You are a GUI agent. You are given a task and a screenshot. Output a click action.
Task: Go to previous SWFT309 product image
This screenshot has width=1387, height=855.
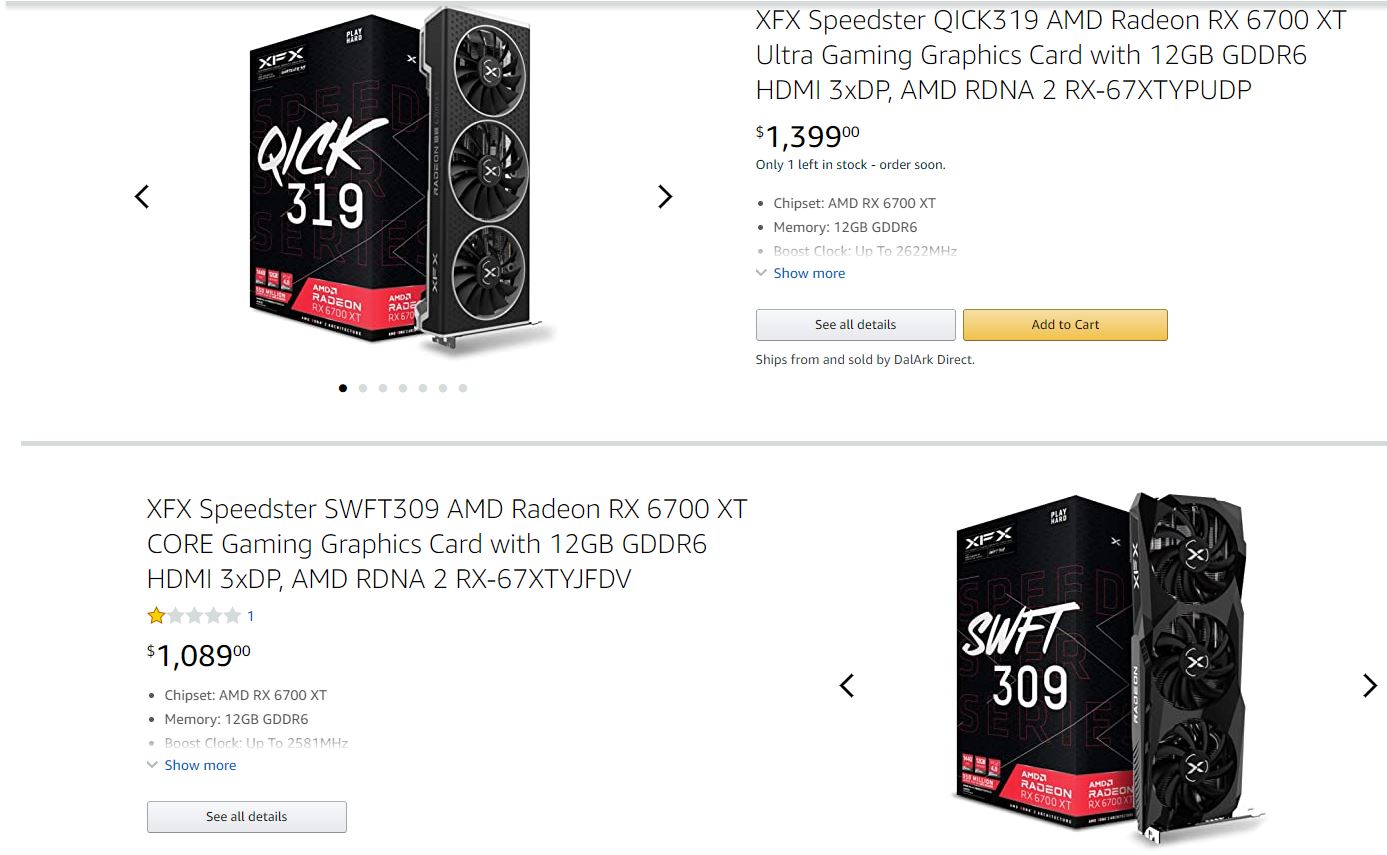(847, 686)
